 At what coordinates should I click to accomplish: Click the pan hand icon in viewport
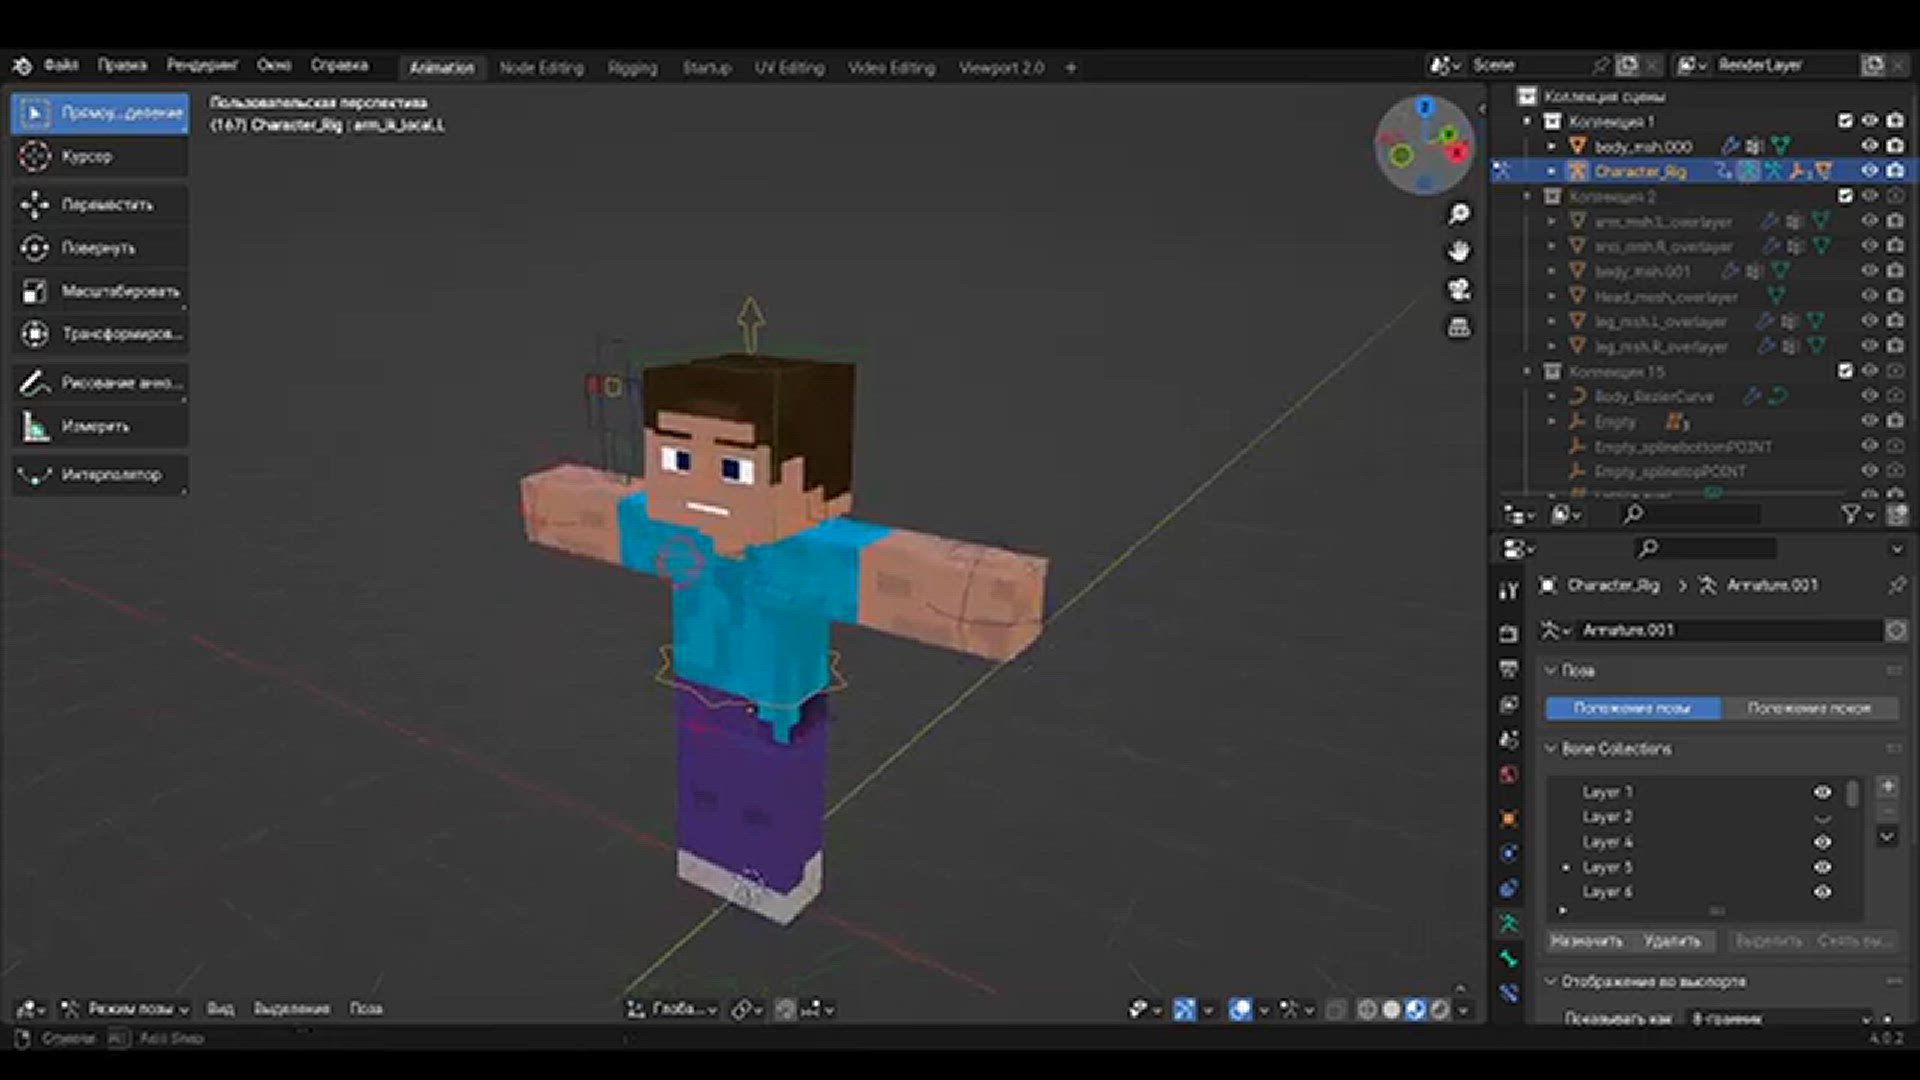pos(1459,251)
